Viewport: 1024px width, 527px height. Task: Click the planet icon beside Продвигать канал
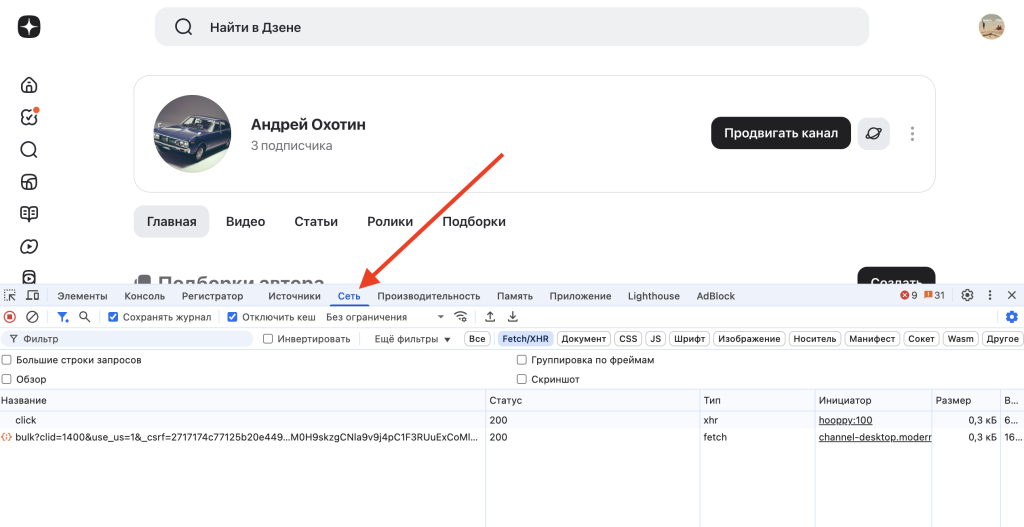pos(873,133)
